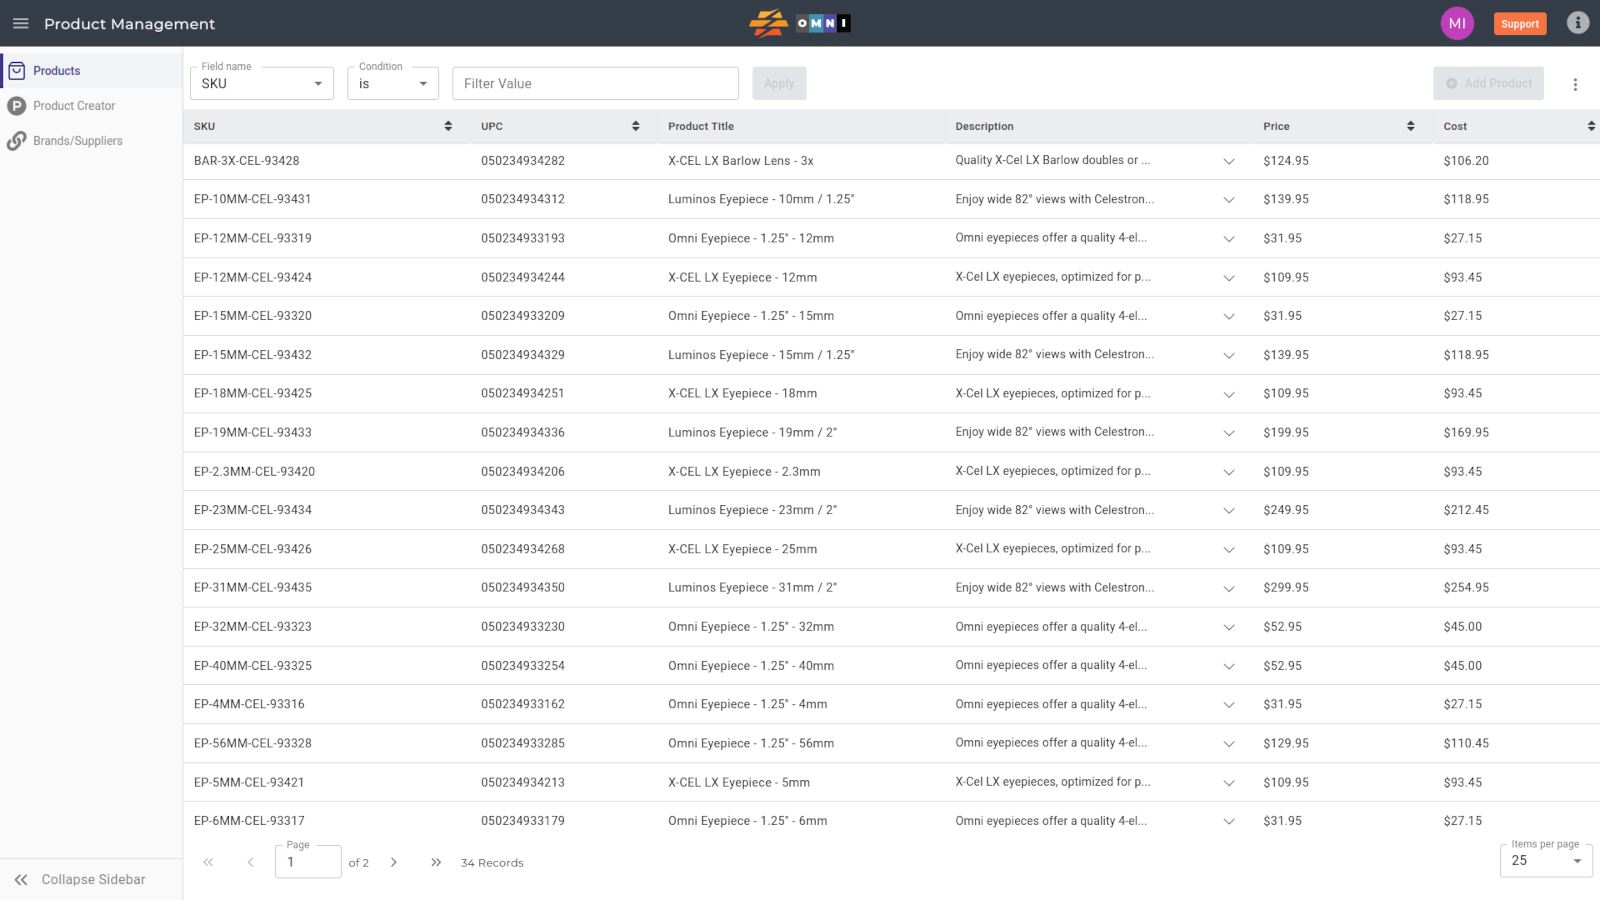
Task: Jump to the last page of records
Action: tap(436, 862)
